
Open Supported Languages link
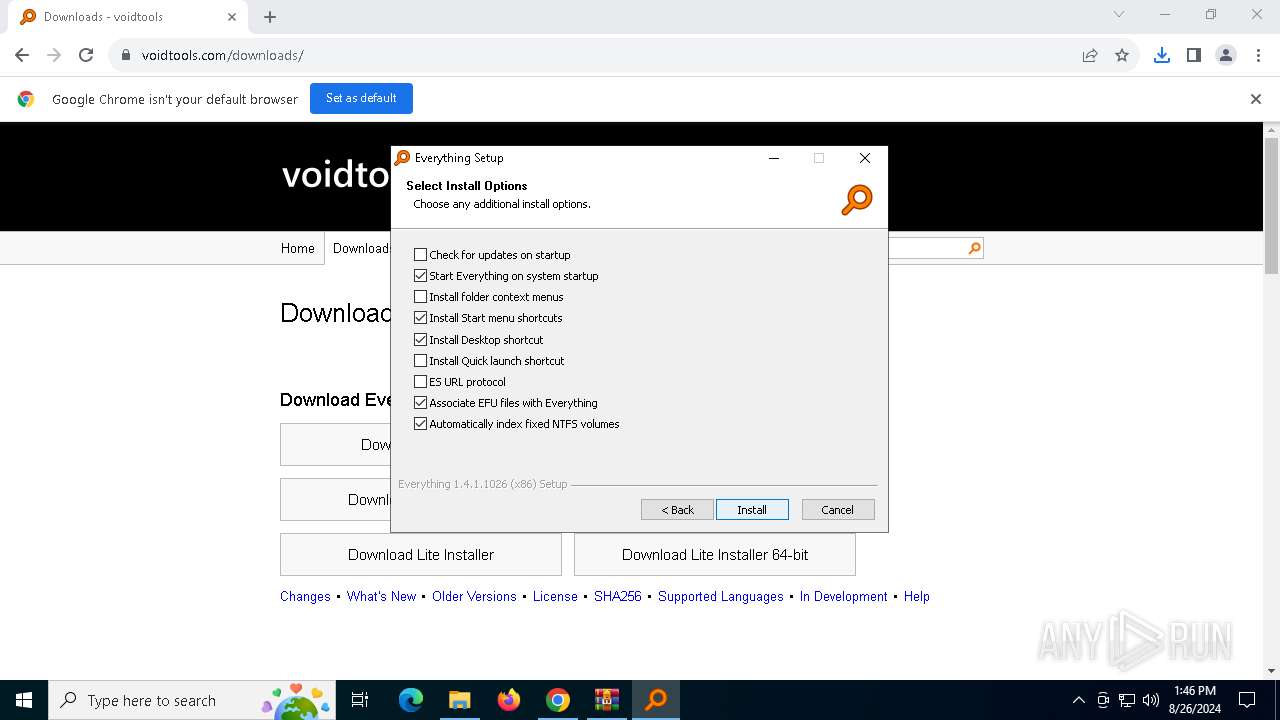coord(721,596)
